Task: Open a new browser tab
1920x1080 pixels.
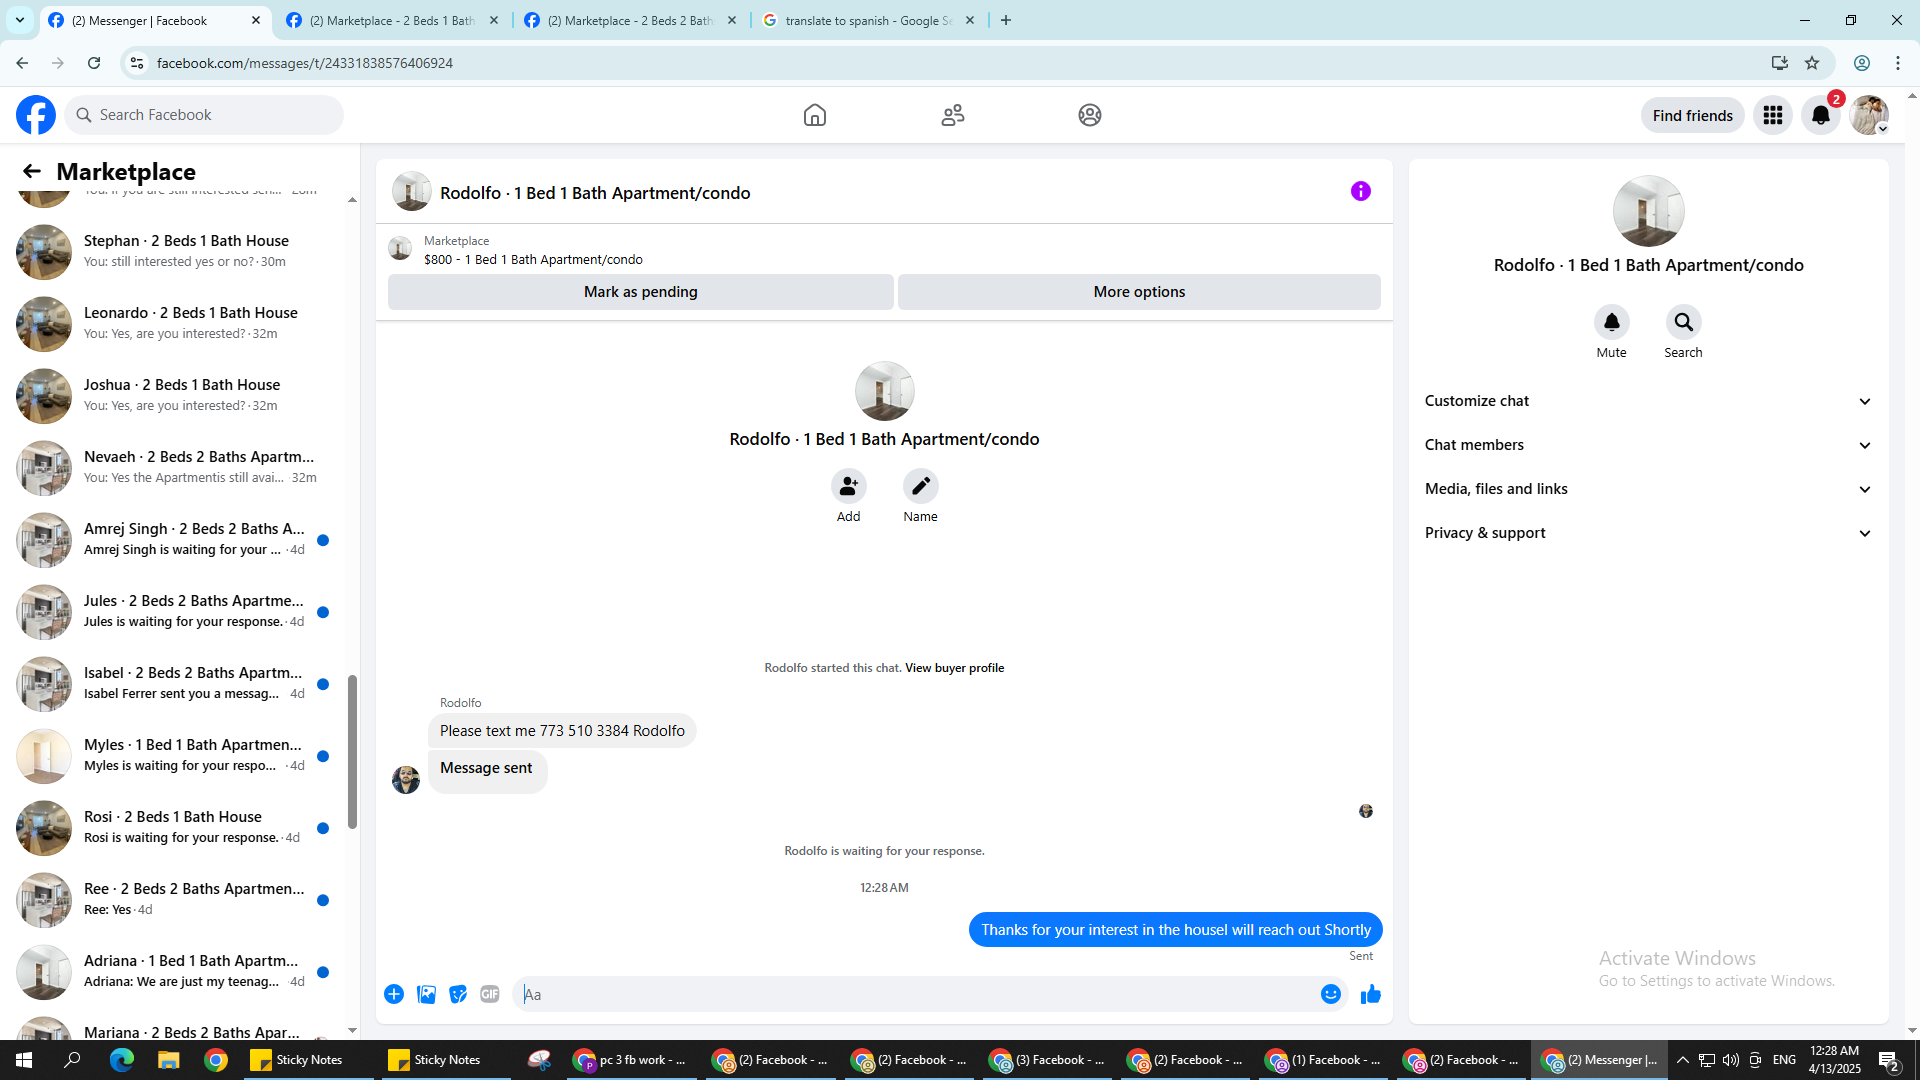Action: pos(1006,20)
